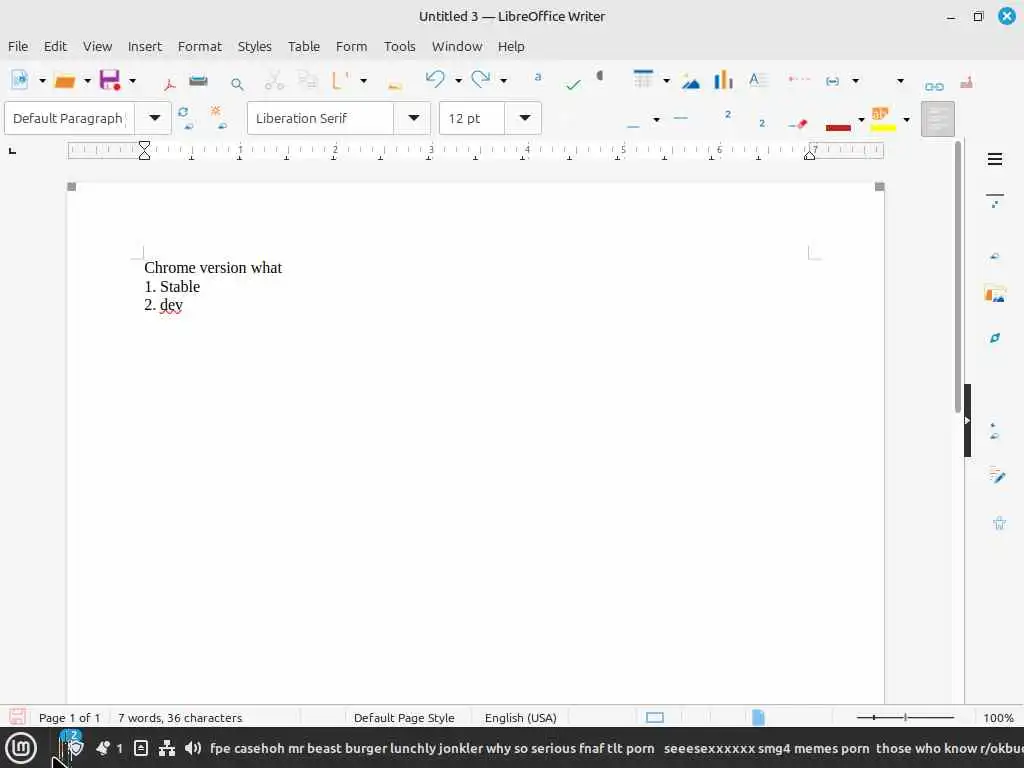1024x768 pixels.
Task: Open the Liberation Serif font name dropdown
Action: click(414, 118)
